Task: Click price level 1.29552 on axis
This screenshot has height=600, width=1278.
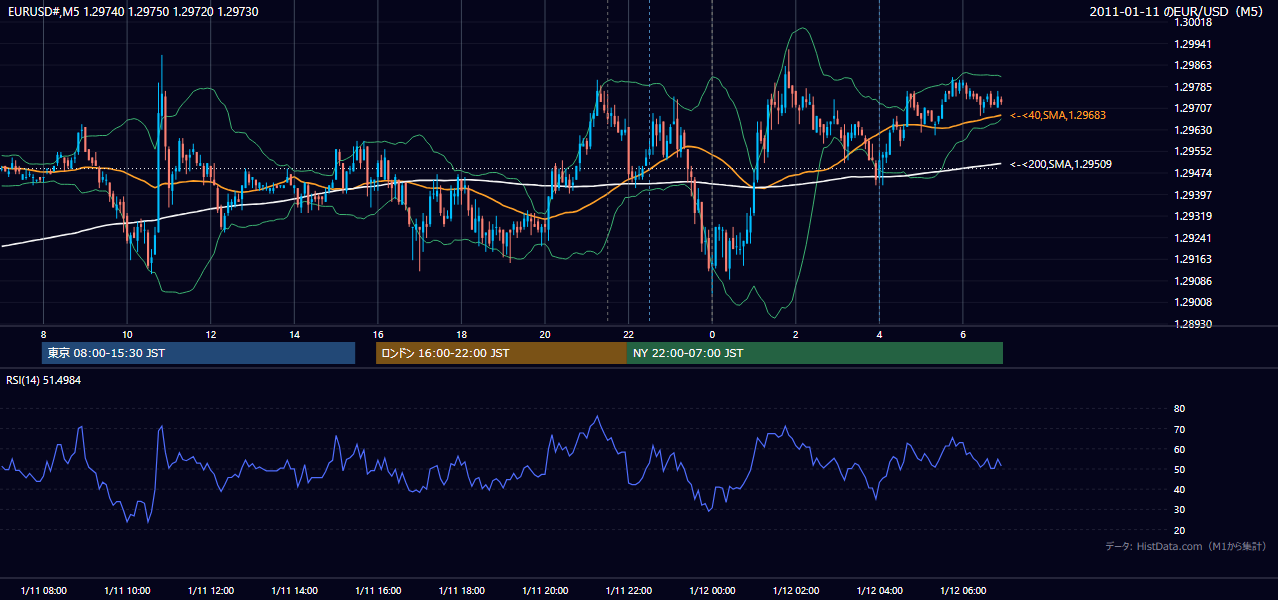Action: 1193,152
